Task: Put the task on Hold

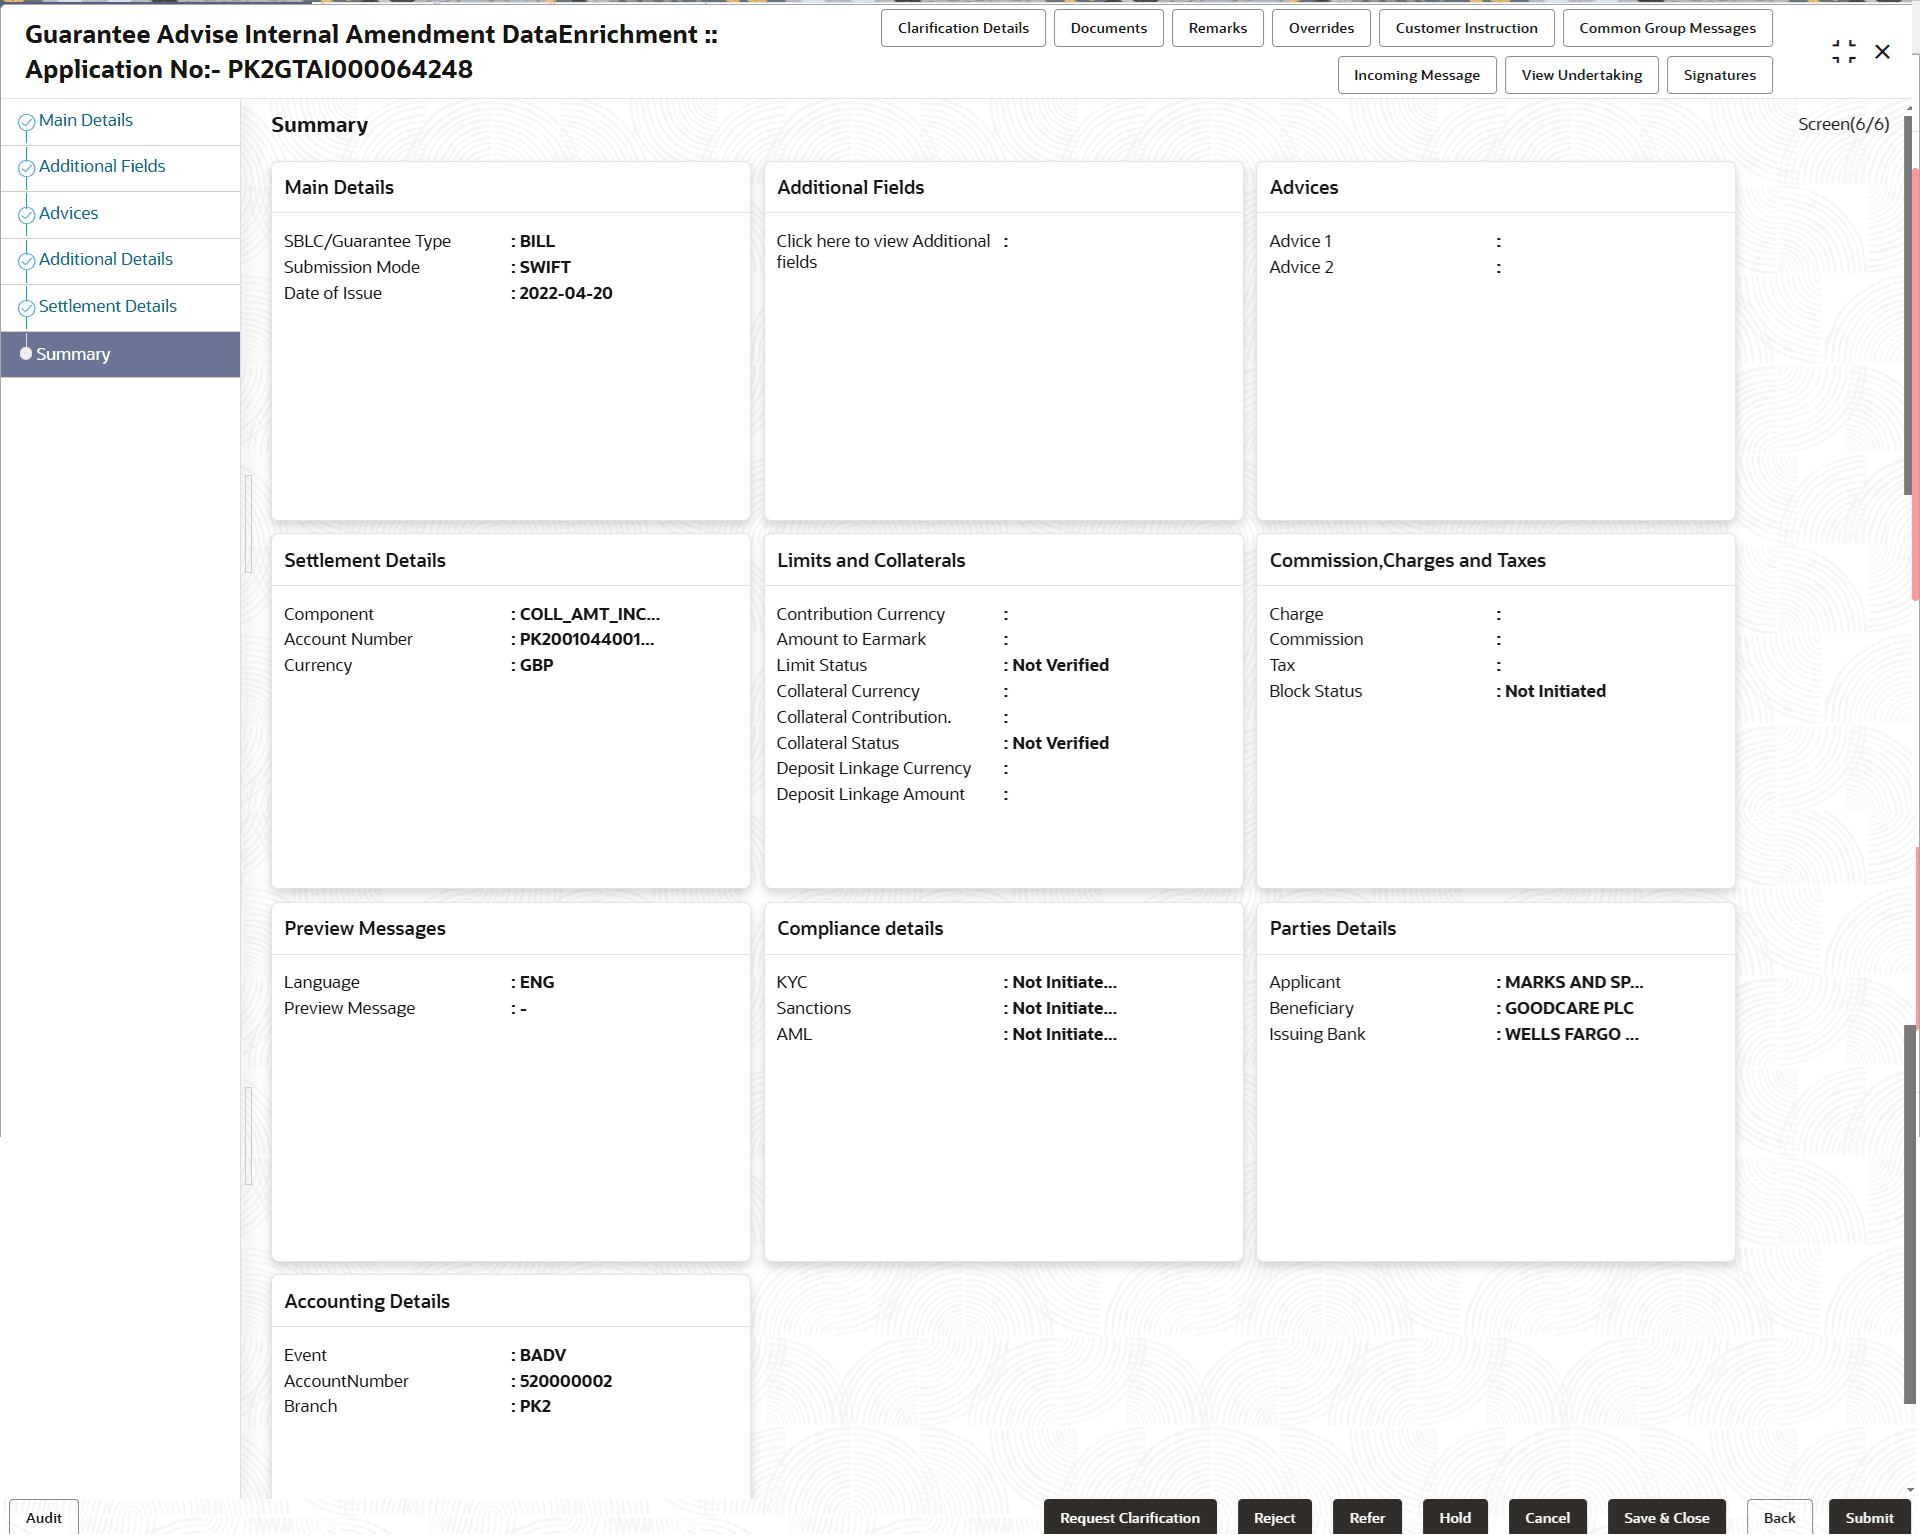Action: click(x=1455, y=1517)
